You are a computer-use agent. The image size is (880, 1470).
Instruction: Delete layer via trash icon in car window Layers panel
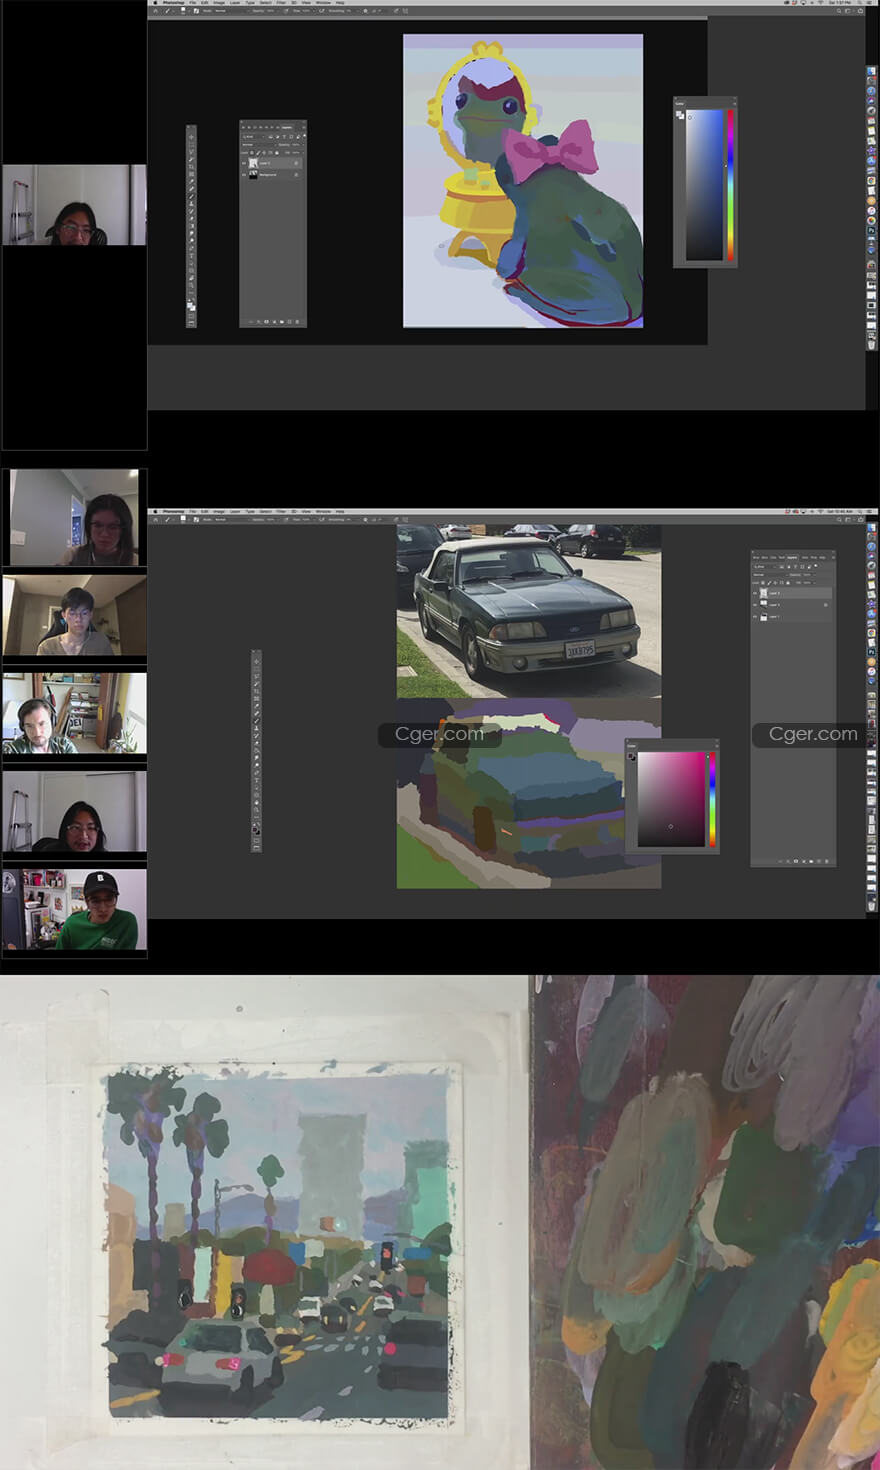coord(826,861)
